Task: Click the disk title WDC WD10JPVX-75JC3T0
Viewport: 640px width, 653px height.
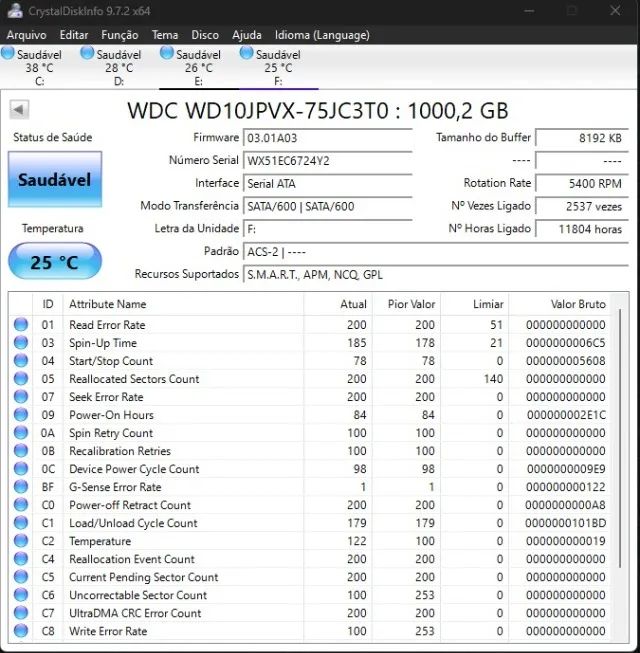Action: click(x=258, y=111)
